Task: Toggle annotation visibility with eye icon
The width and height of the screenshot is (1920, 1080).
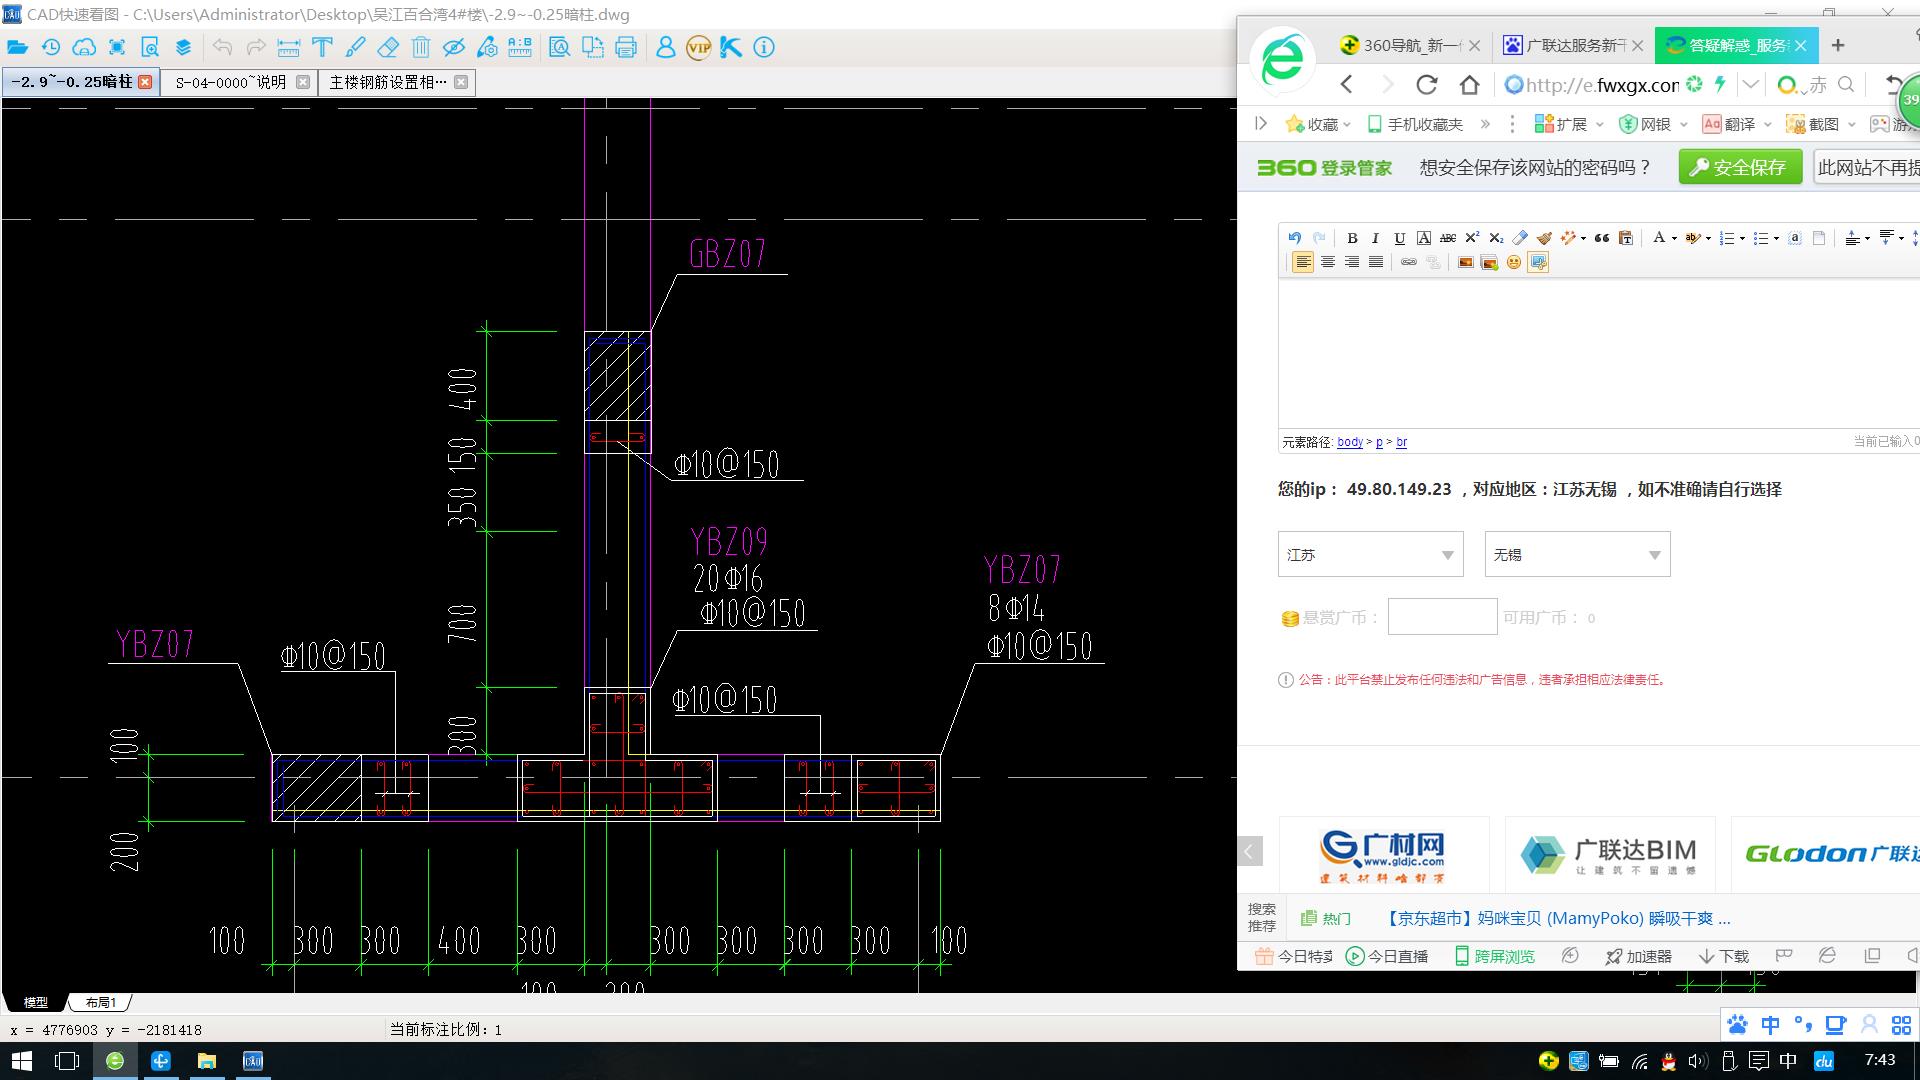Action: [454, 47]
